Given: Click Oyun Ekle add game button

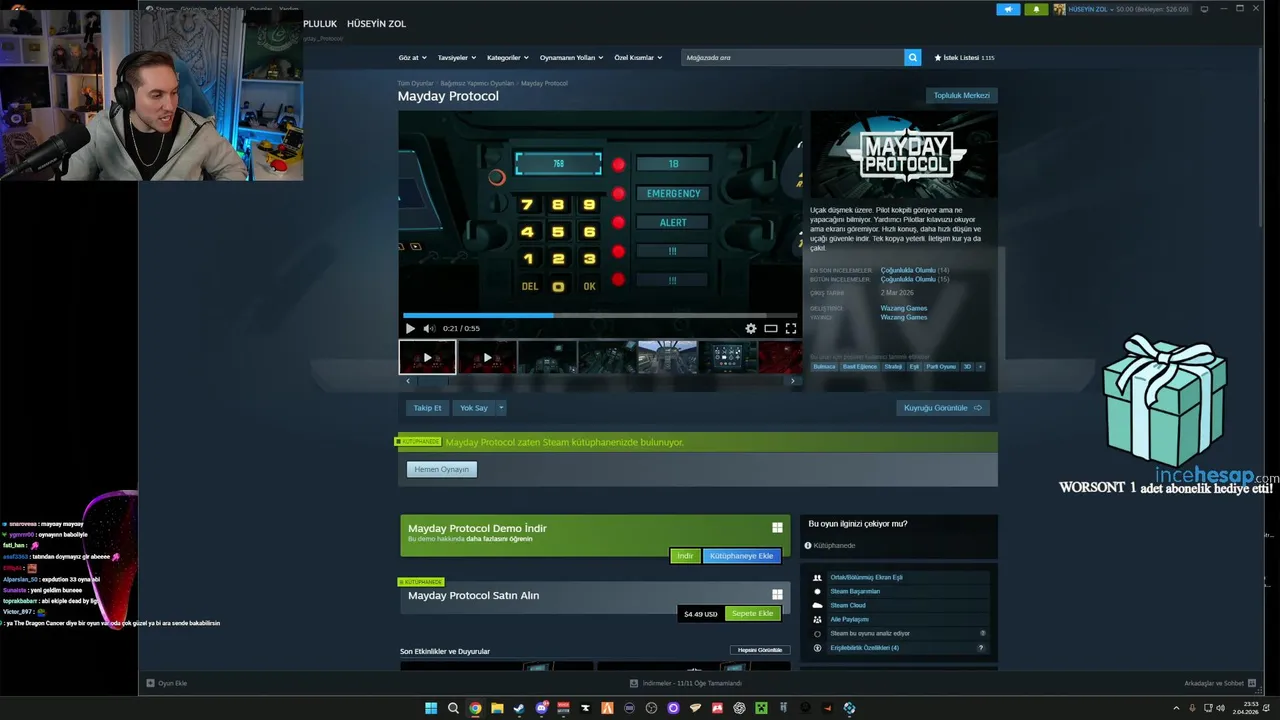Looking at the screenshot, I should coord(167,683).
